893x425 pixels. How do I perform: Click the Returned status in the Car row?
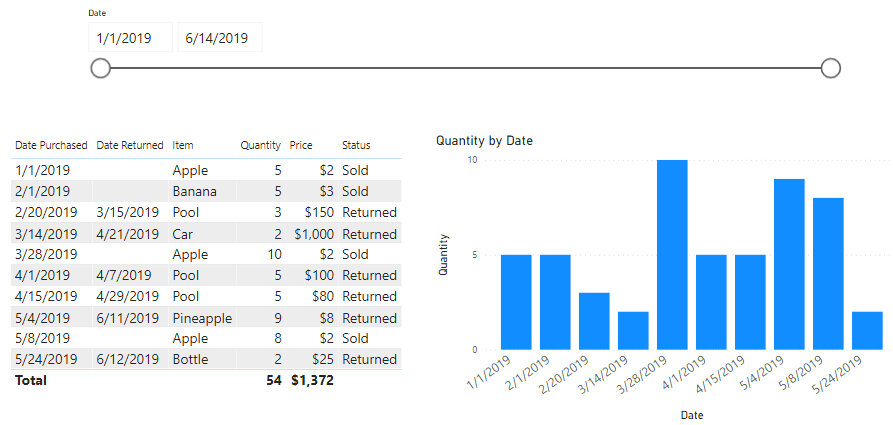(369, 234)
